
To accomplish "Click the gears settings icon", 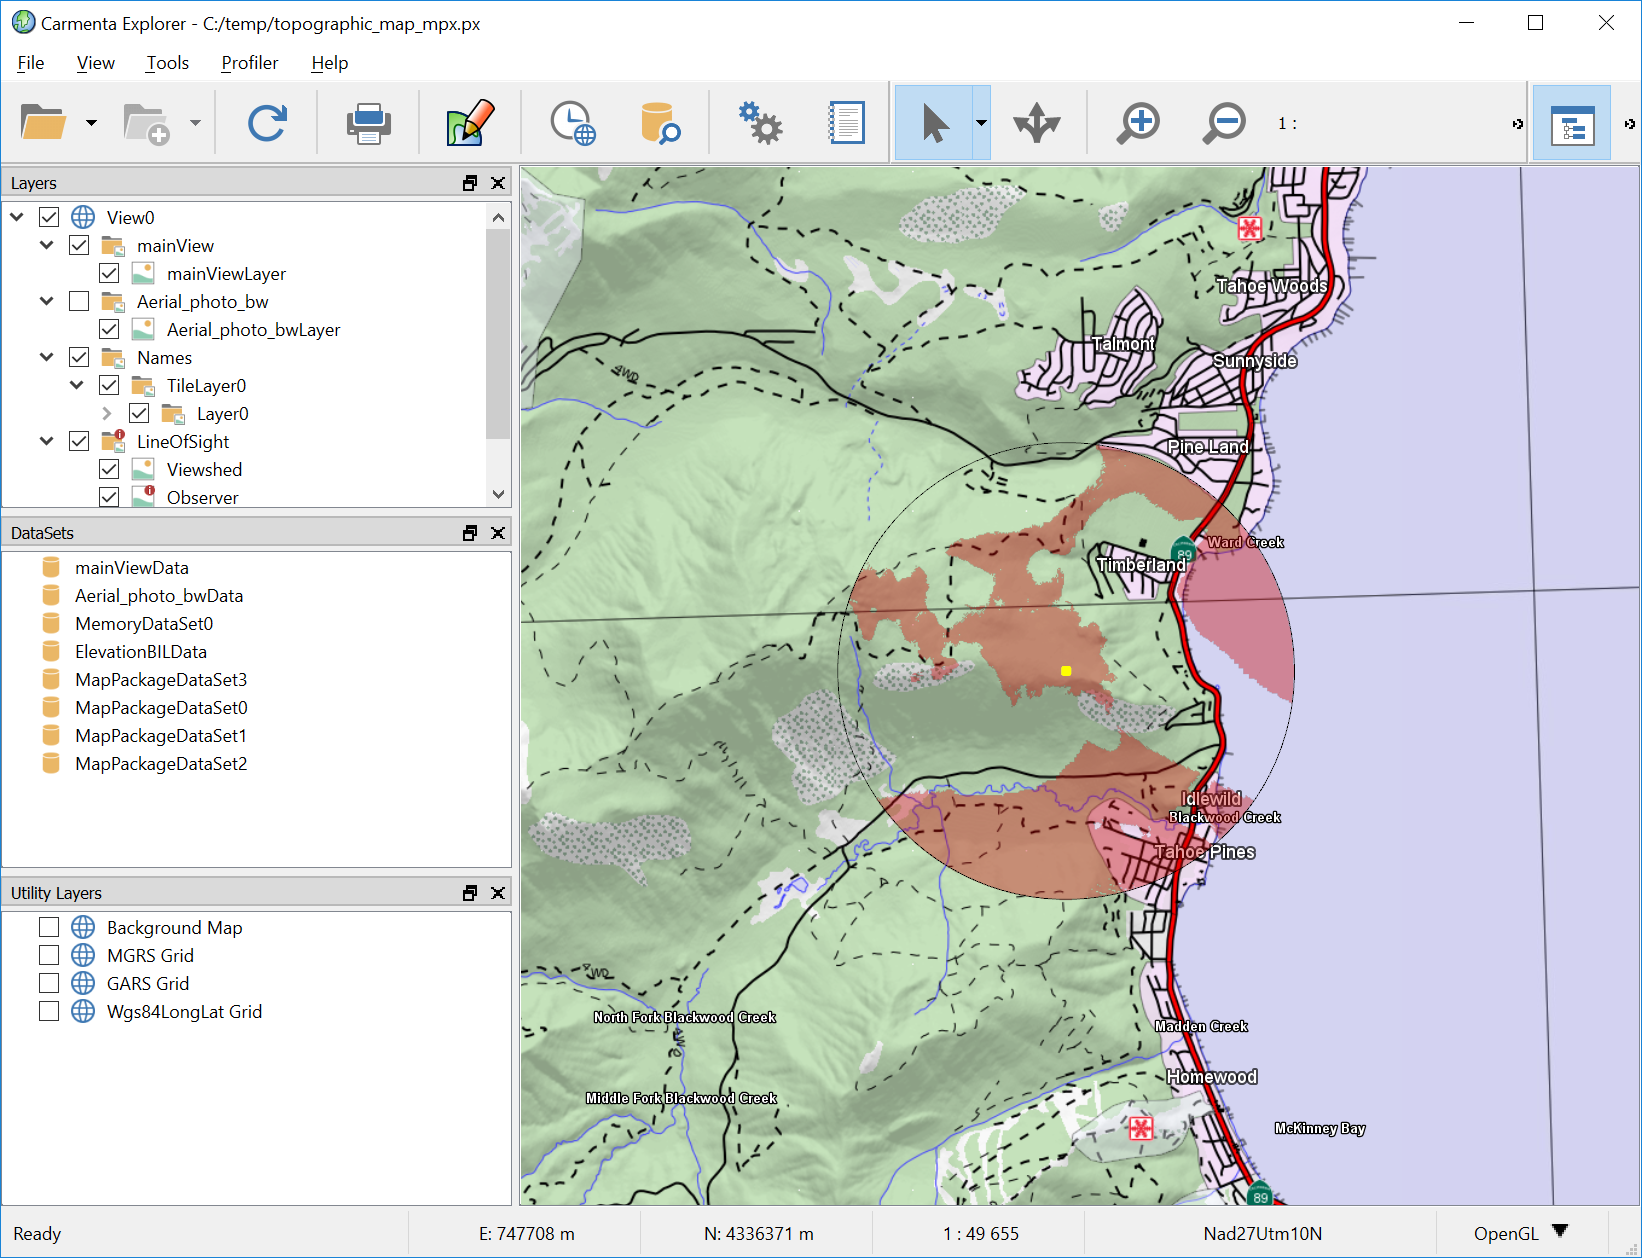I will (x=760, y=123).
